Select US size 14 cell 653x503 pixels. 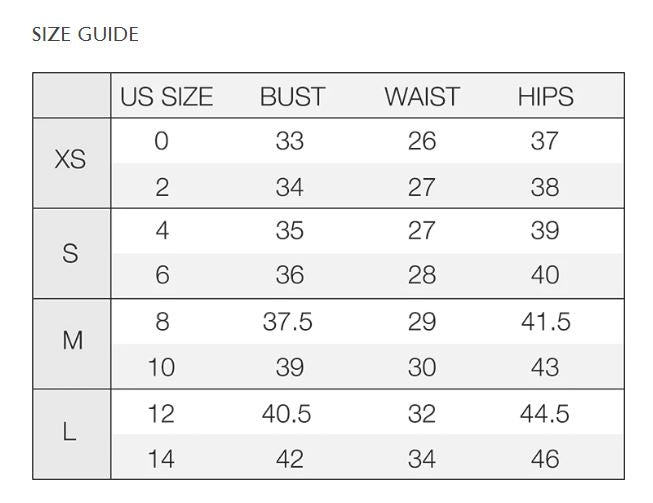pyautogui.click(x=161, y=459)
